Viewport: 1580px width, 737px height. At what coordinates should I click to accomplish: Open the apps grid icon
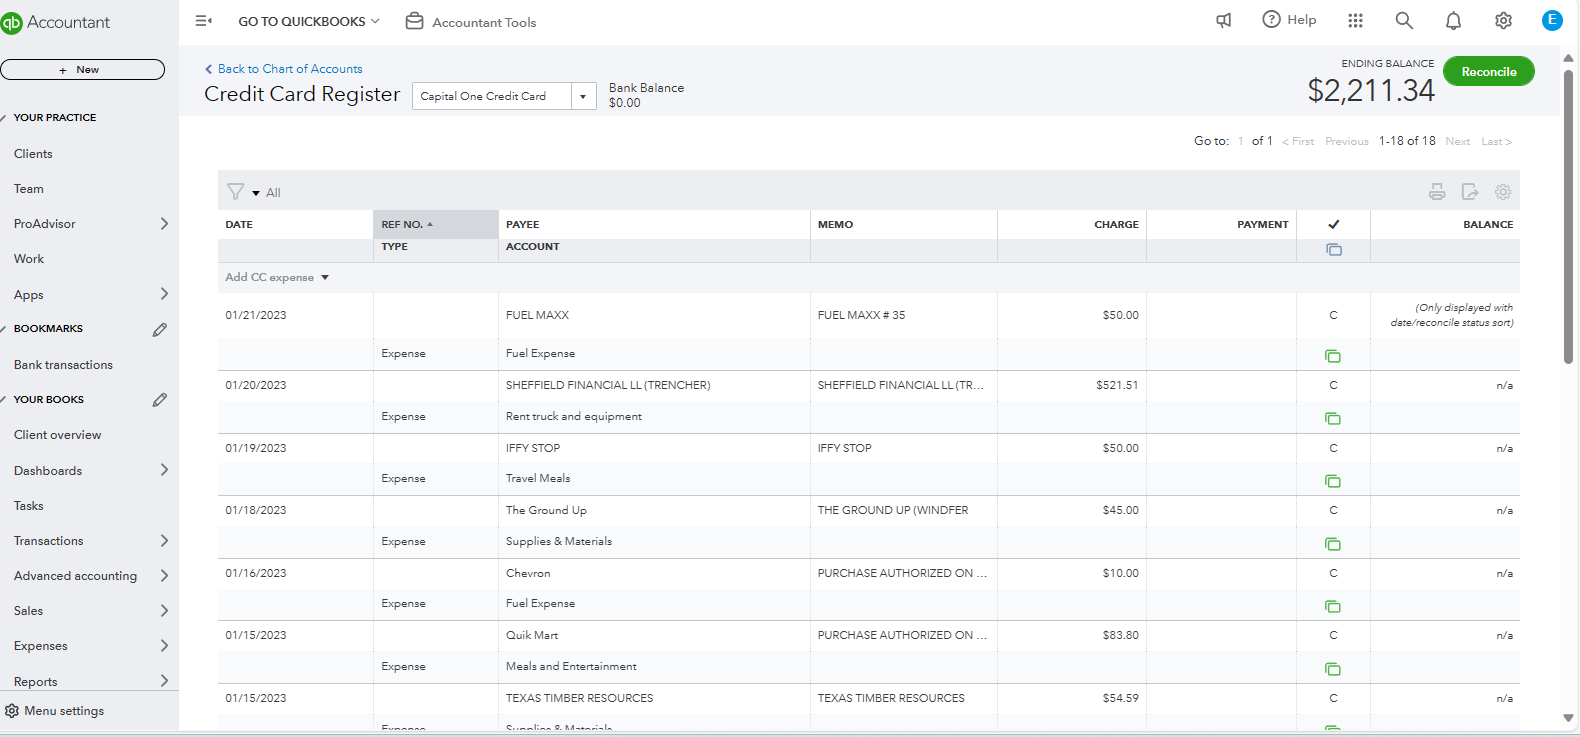1355,20
